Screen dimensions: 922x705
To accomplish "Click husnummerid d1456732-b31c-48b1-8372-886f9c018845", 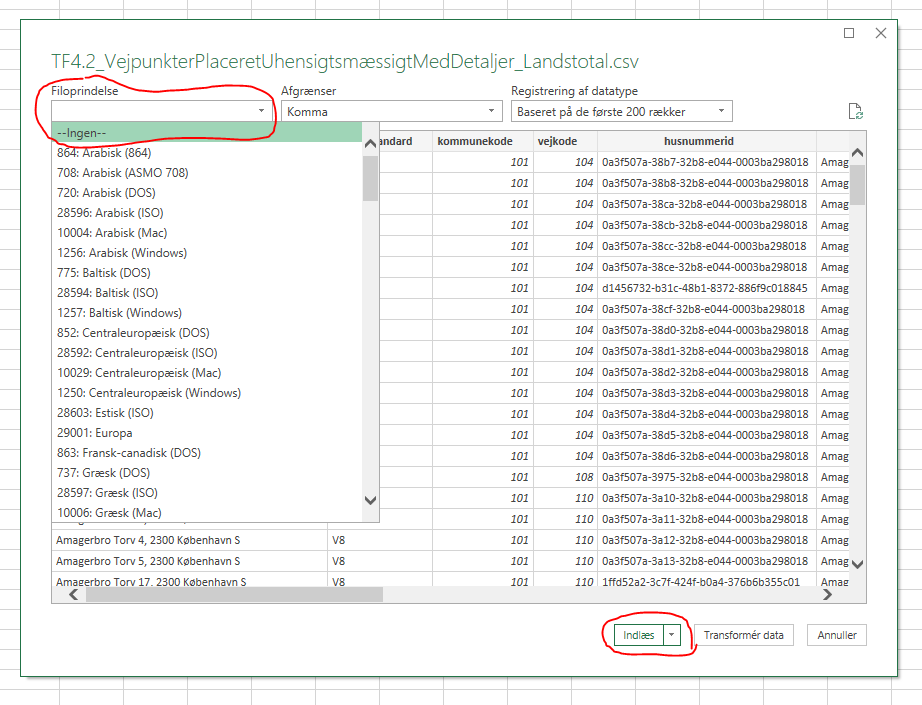I will click(x=707, y=288).
